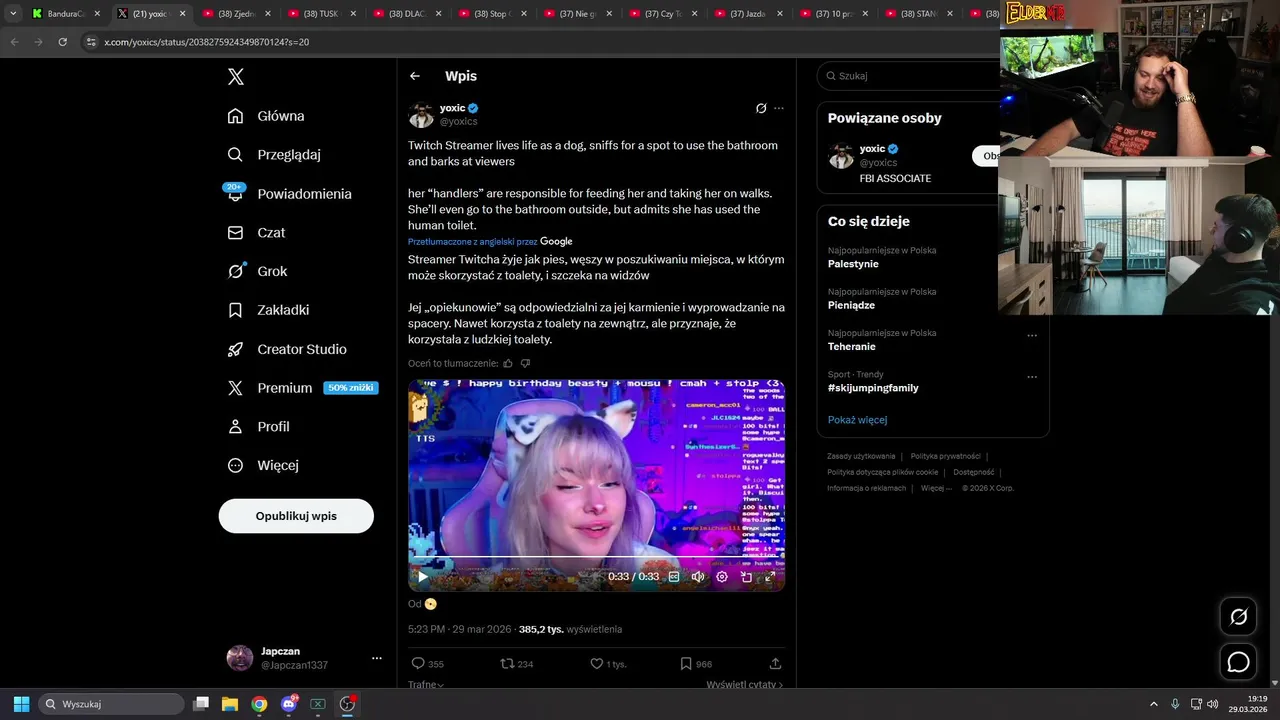Click Opublikuj wpis button
Image resolution: width=1280 pixels, height=720 pixels.
(296, 516)
